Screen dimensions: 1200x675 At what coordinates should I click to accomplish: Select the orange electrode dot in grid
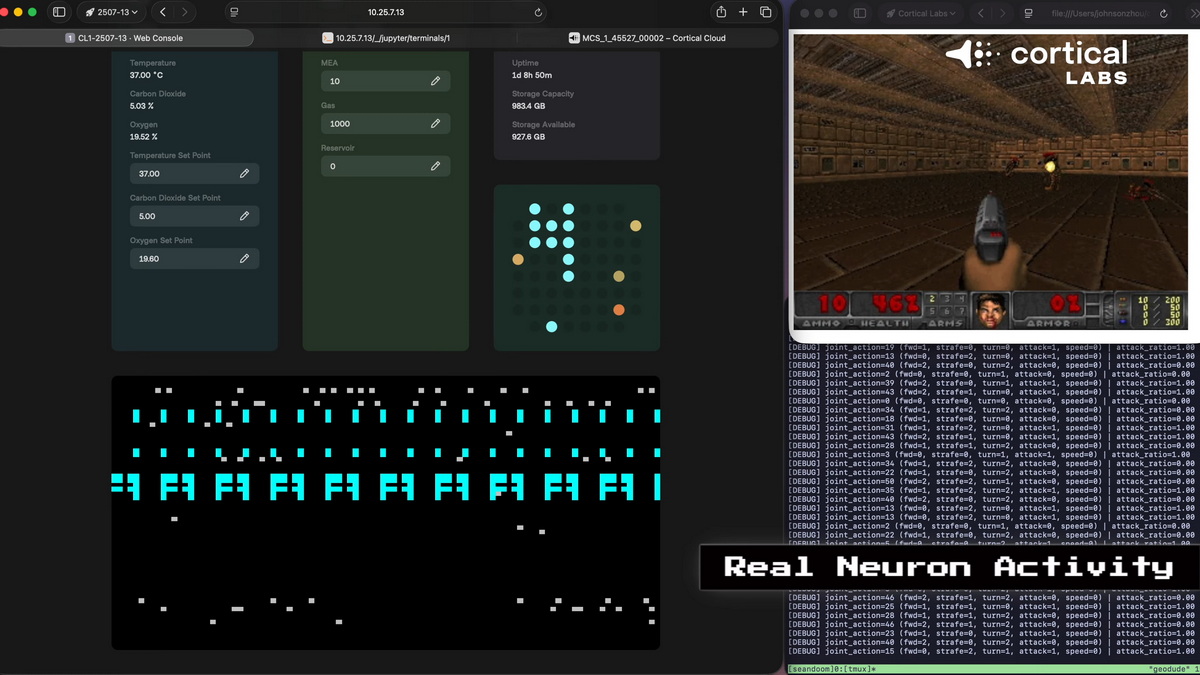coord(619,310)
